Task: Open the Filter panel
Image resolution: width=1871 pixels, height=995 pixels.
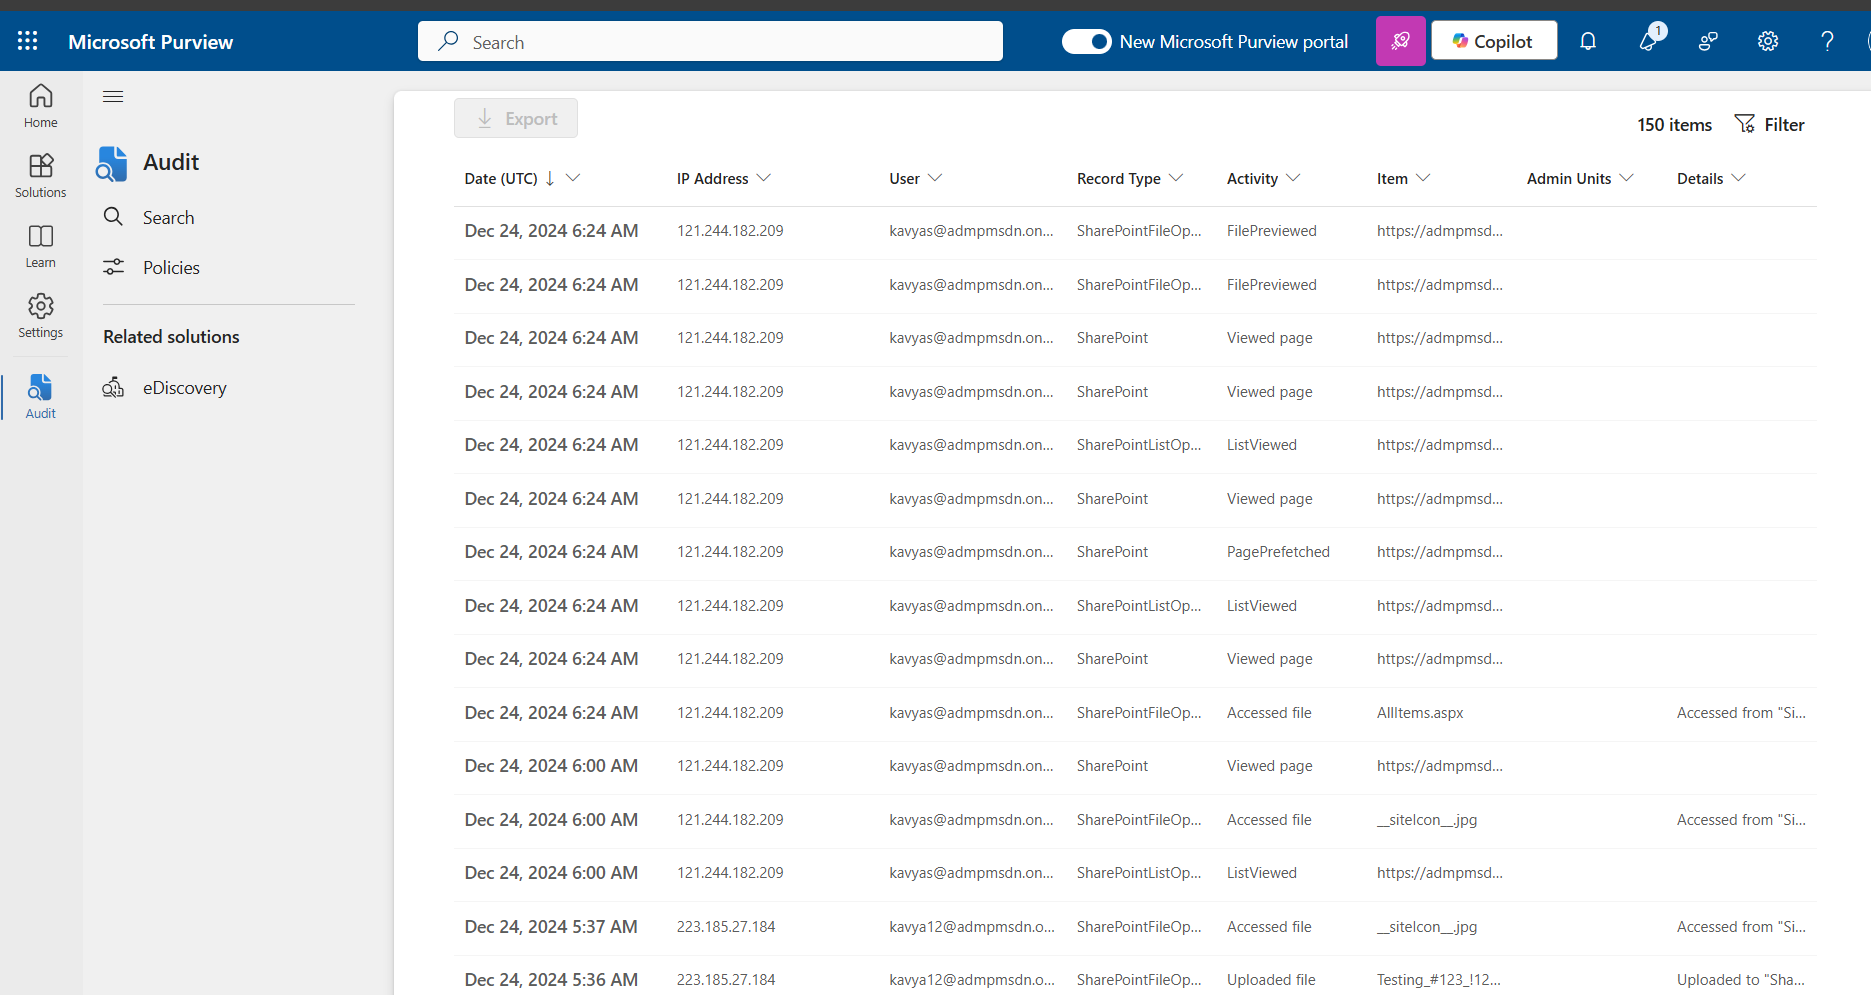Action: [1770, 124]
